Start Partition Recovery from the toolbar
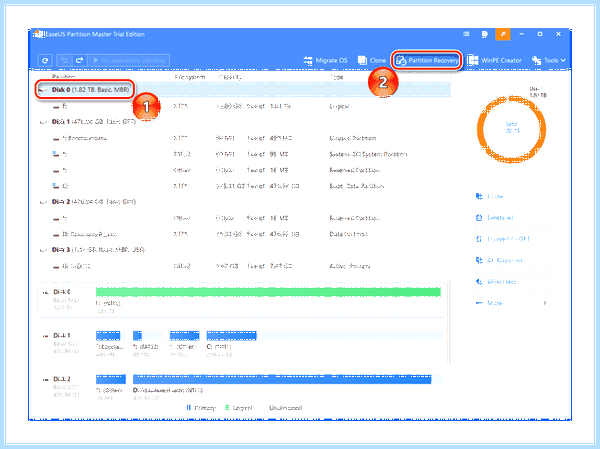 pos(426,60)
